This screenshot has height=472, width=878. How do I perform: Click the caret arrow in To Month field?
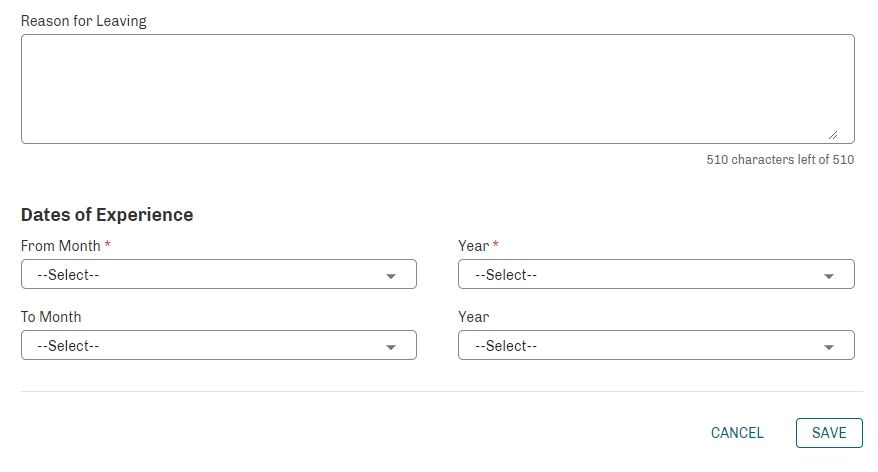point(391,347)
